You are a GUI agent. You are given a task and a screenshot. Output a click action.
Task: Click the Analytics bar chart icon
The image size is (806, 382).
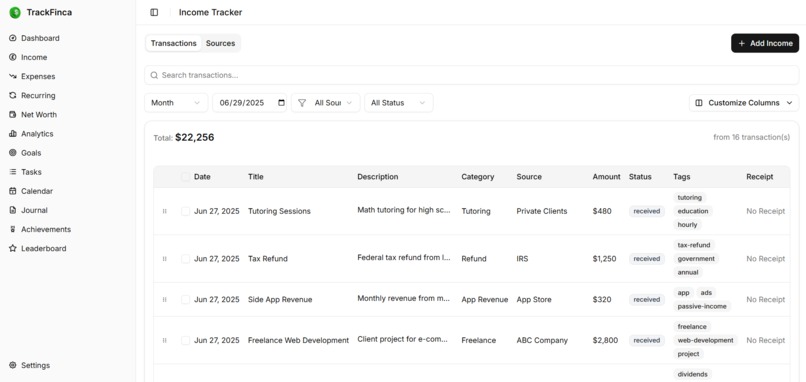13,134
